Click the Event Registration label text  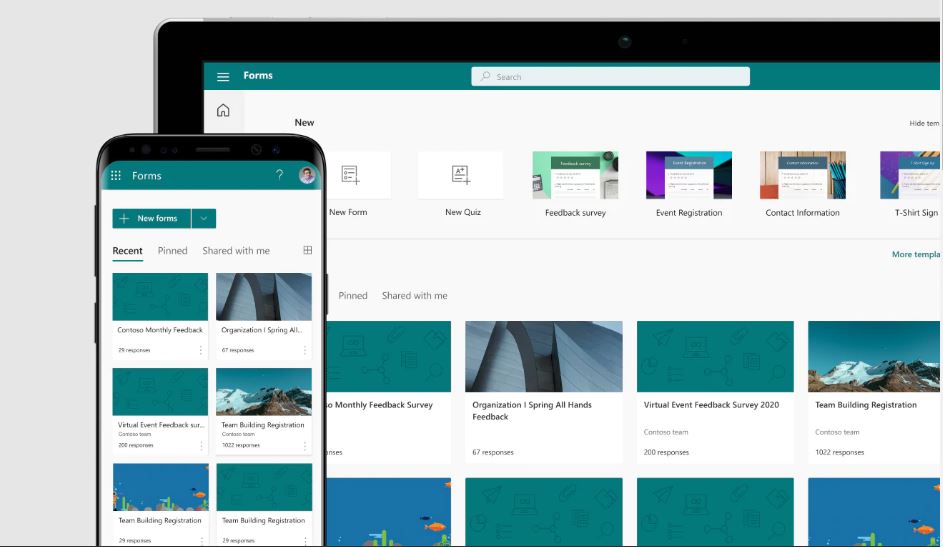pyautogui.click(x=689, y=213)
